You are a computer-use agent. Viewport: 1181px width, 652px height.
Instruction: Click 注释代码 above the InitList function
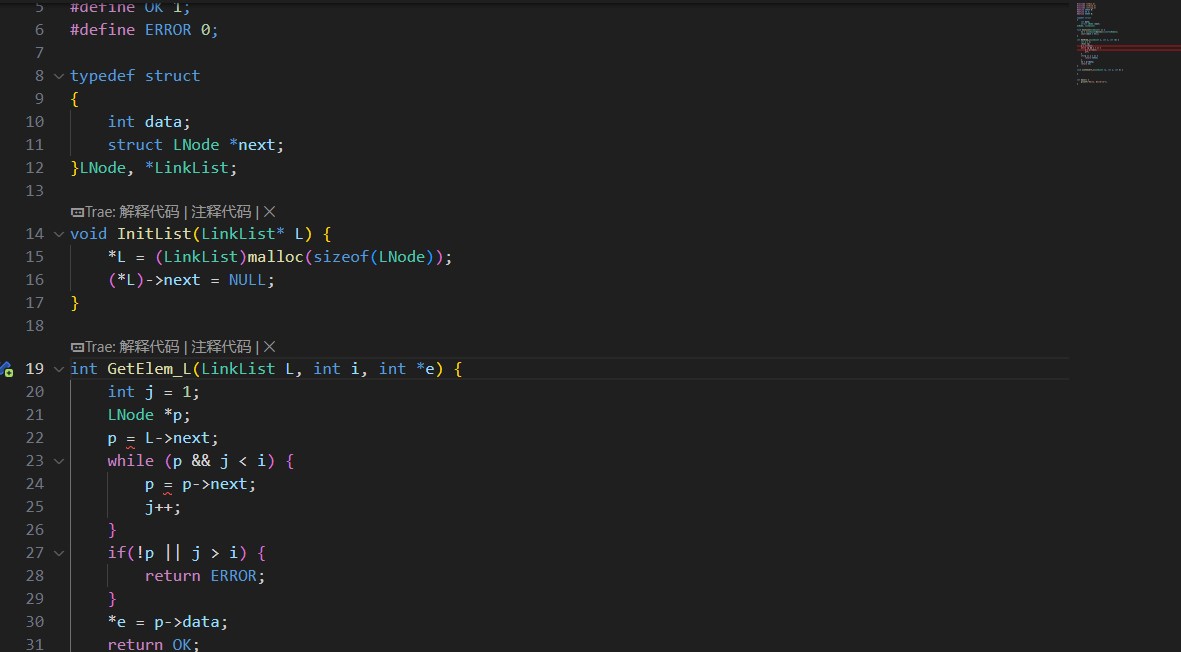point(221,212)
